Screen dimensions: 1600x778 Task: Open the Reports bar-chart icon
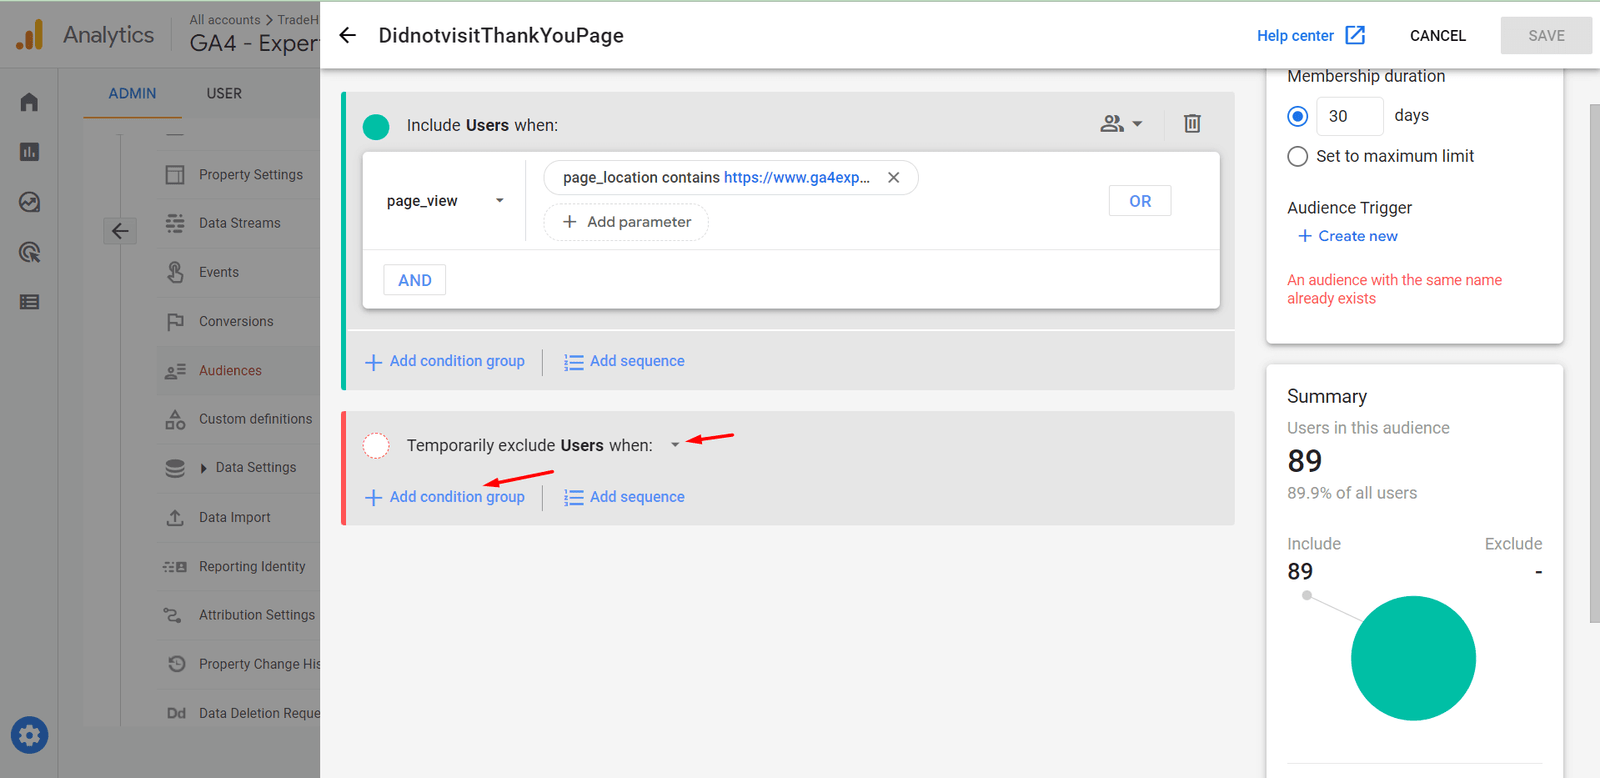tap(29, 152)
